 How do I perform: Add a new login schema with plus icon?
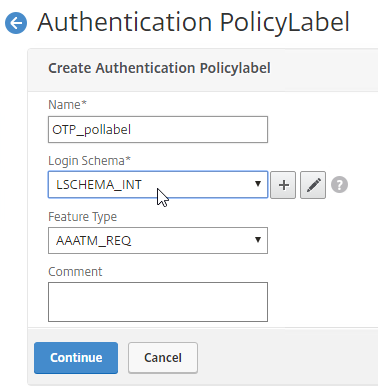[x=283, y=185]
